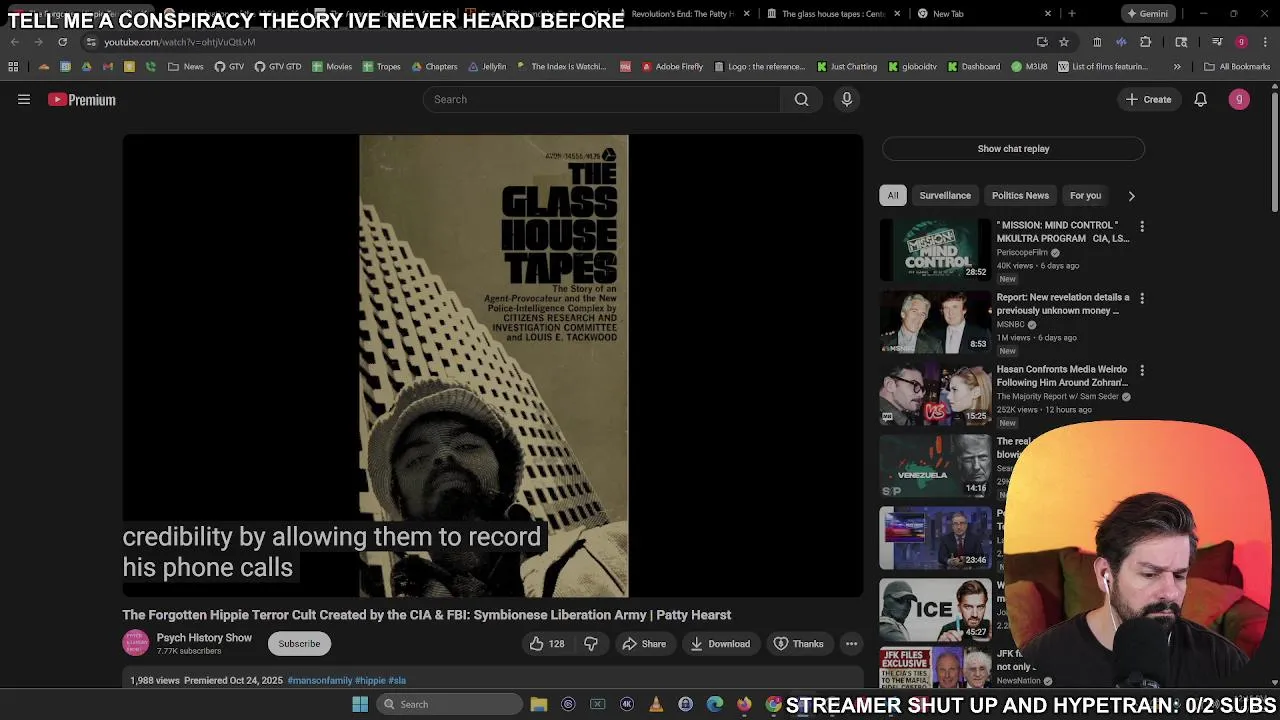Open Firefox from the taskbar
The image size is (1280, 720).
[744, 704]
